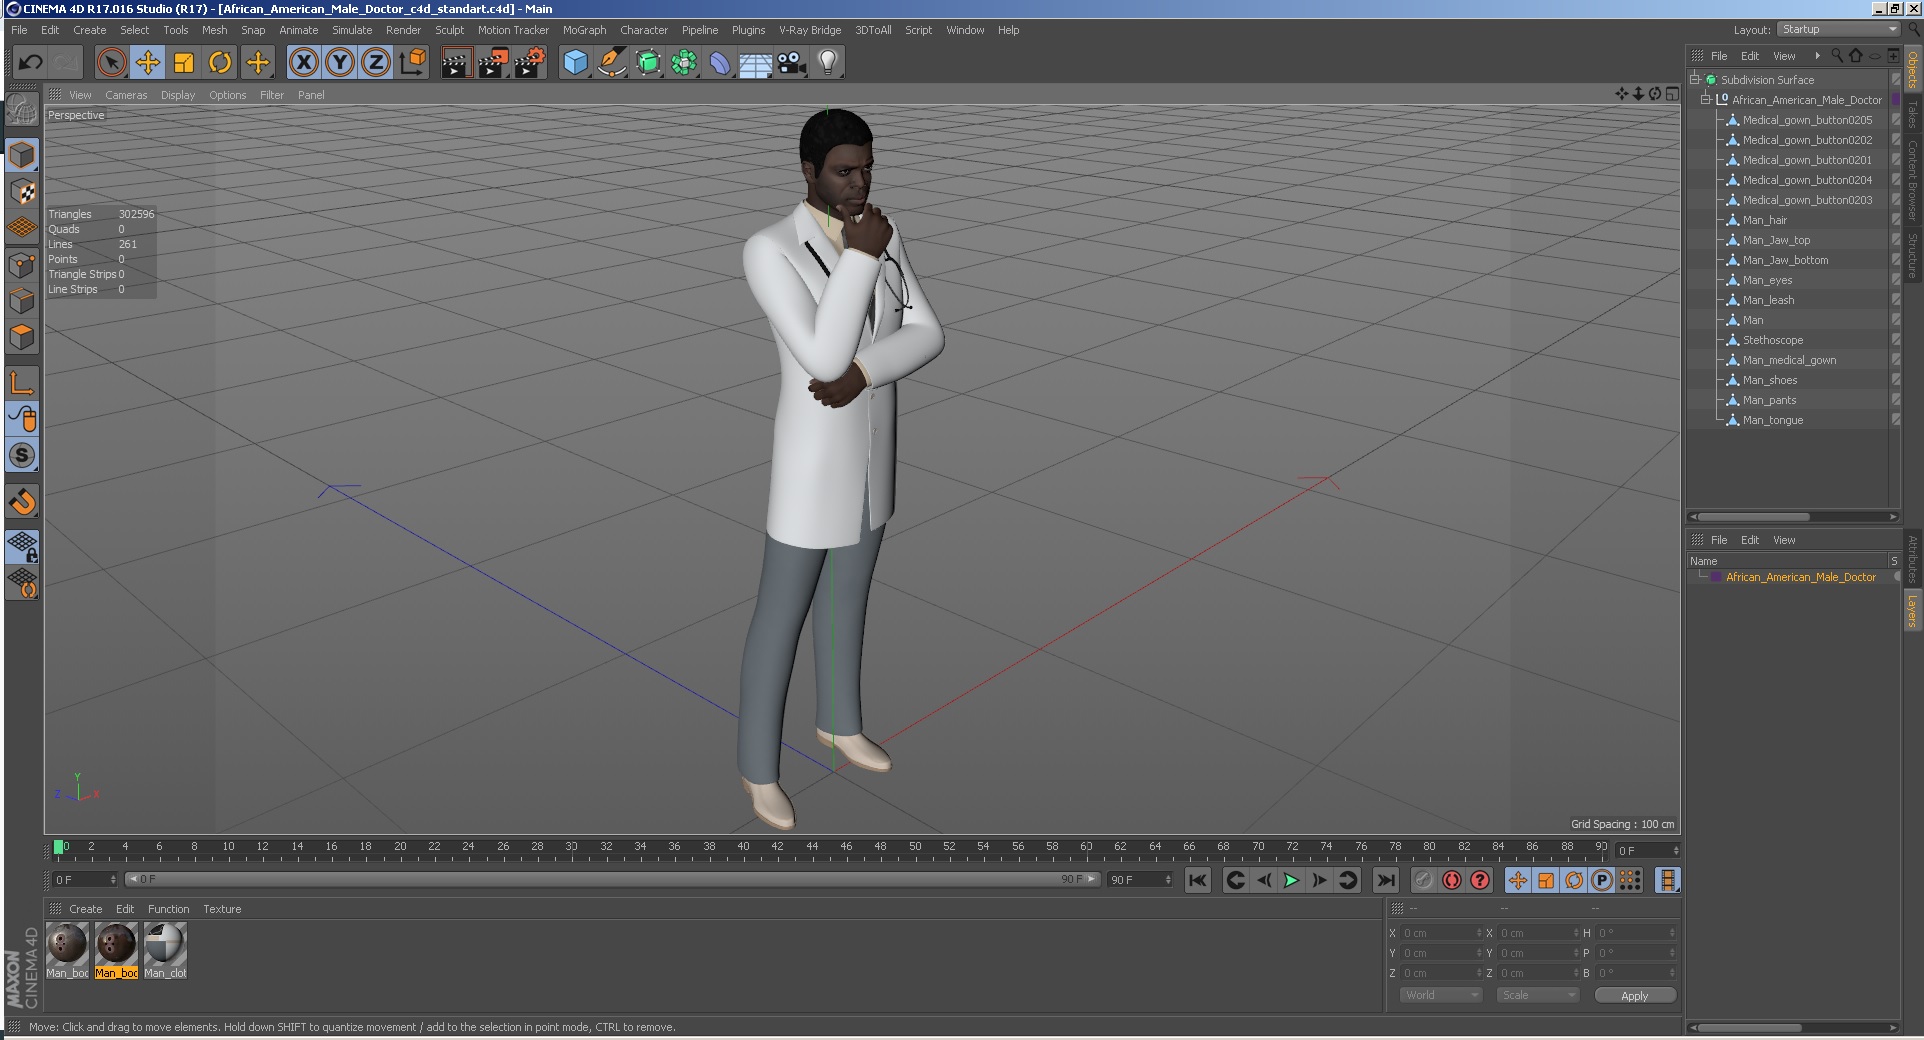Select Man_hair object in tree
This screenshot has height=1040, width=1924.
(1765, 220)
